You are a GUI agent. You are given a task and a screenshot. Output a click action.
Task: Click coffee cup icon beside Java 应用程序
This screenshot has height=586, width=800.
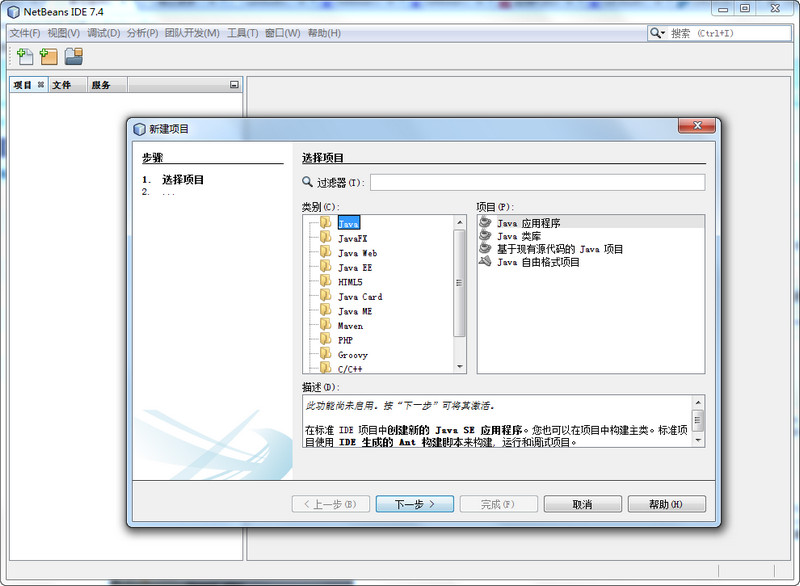coord(485,222)
